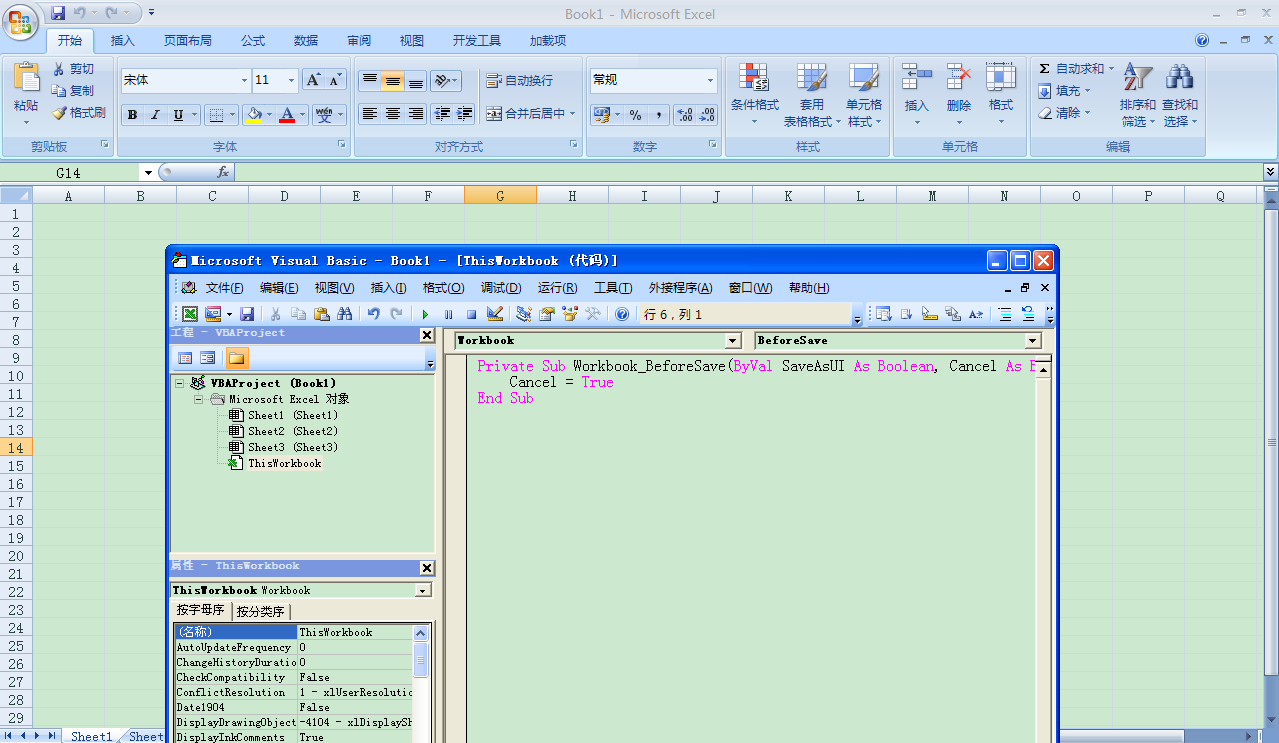Collapse the VBAProject (Book1) tree node
1279x743 pixels.
[179, 383]
